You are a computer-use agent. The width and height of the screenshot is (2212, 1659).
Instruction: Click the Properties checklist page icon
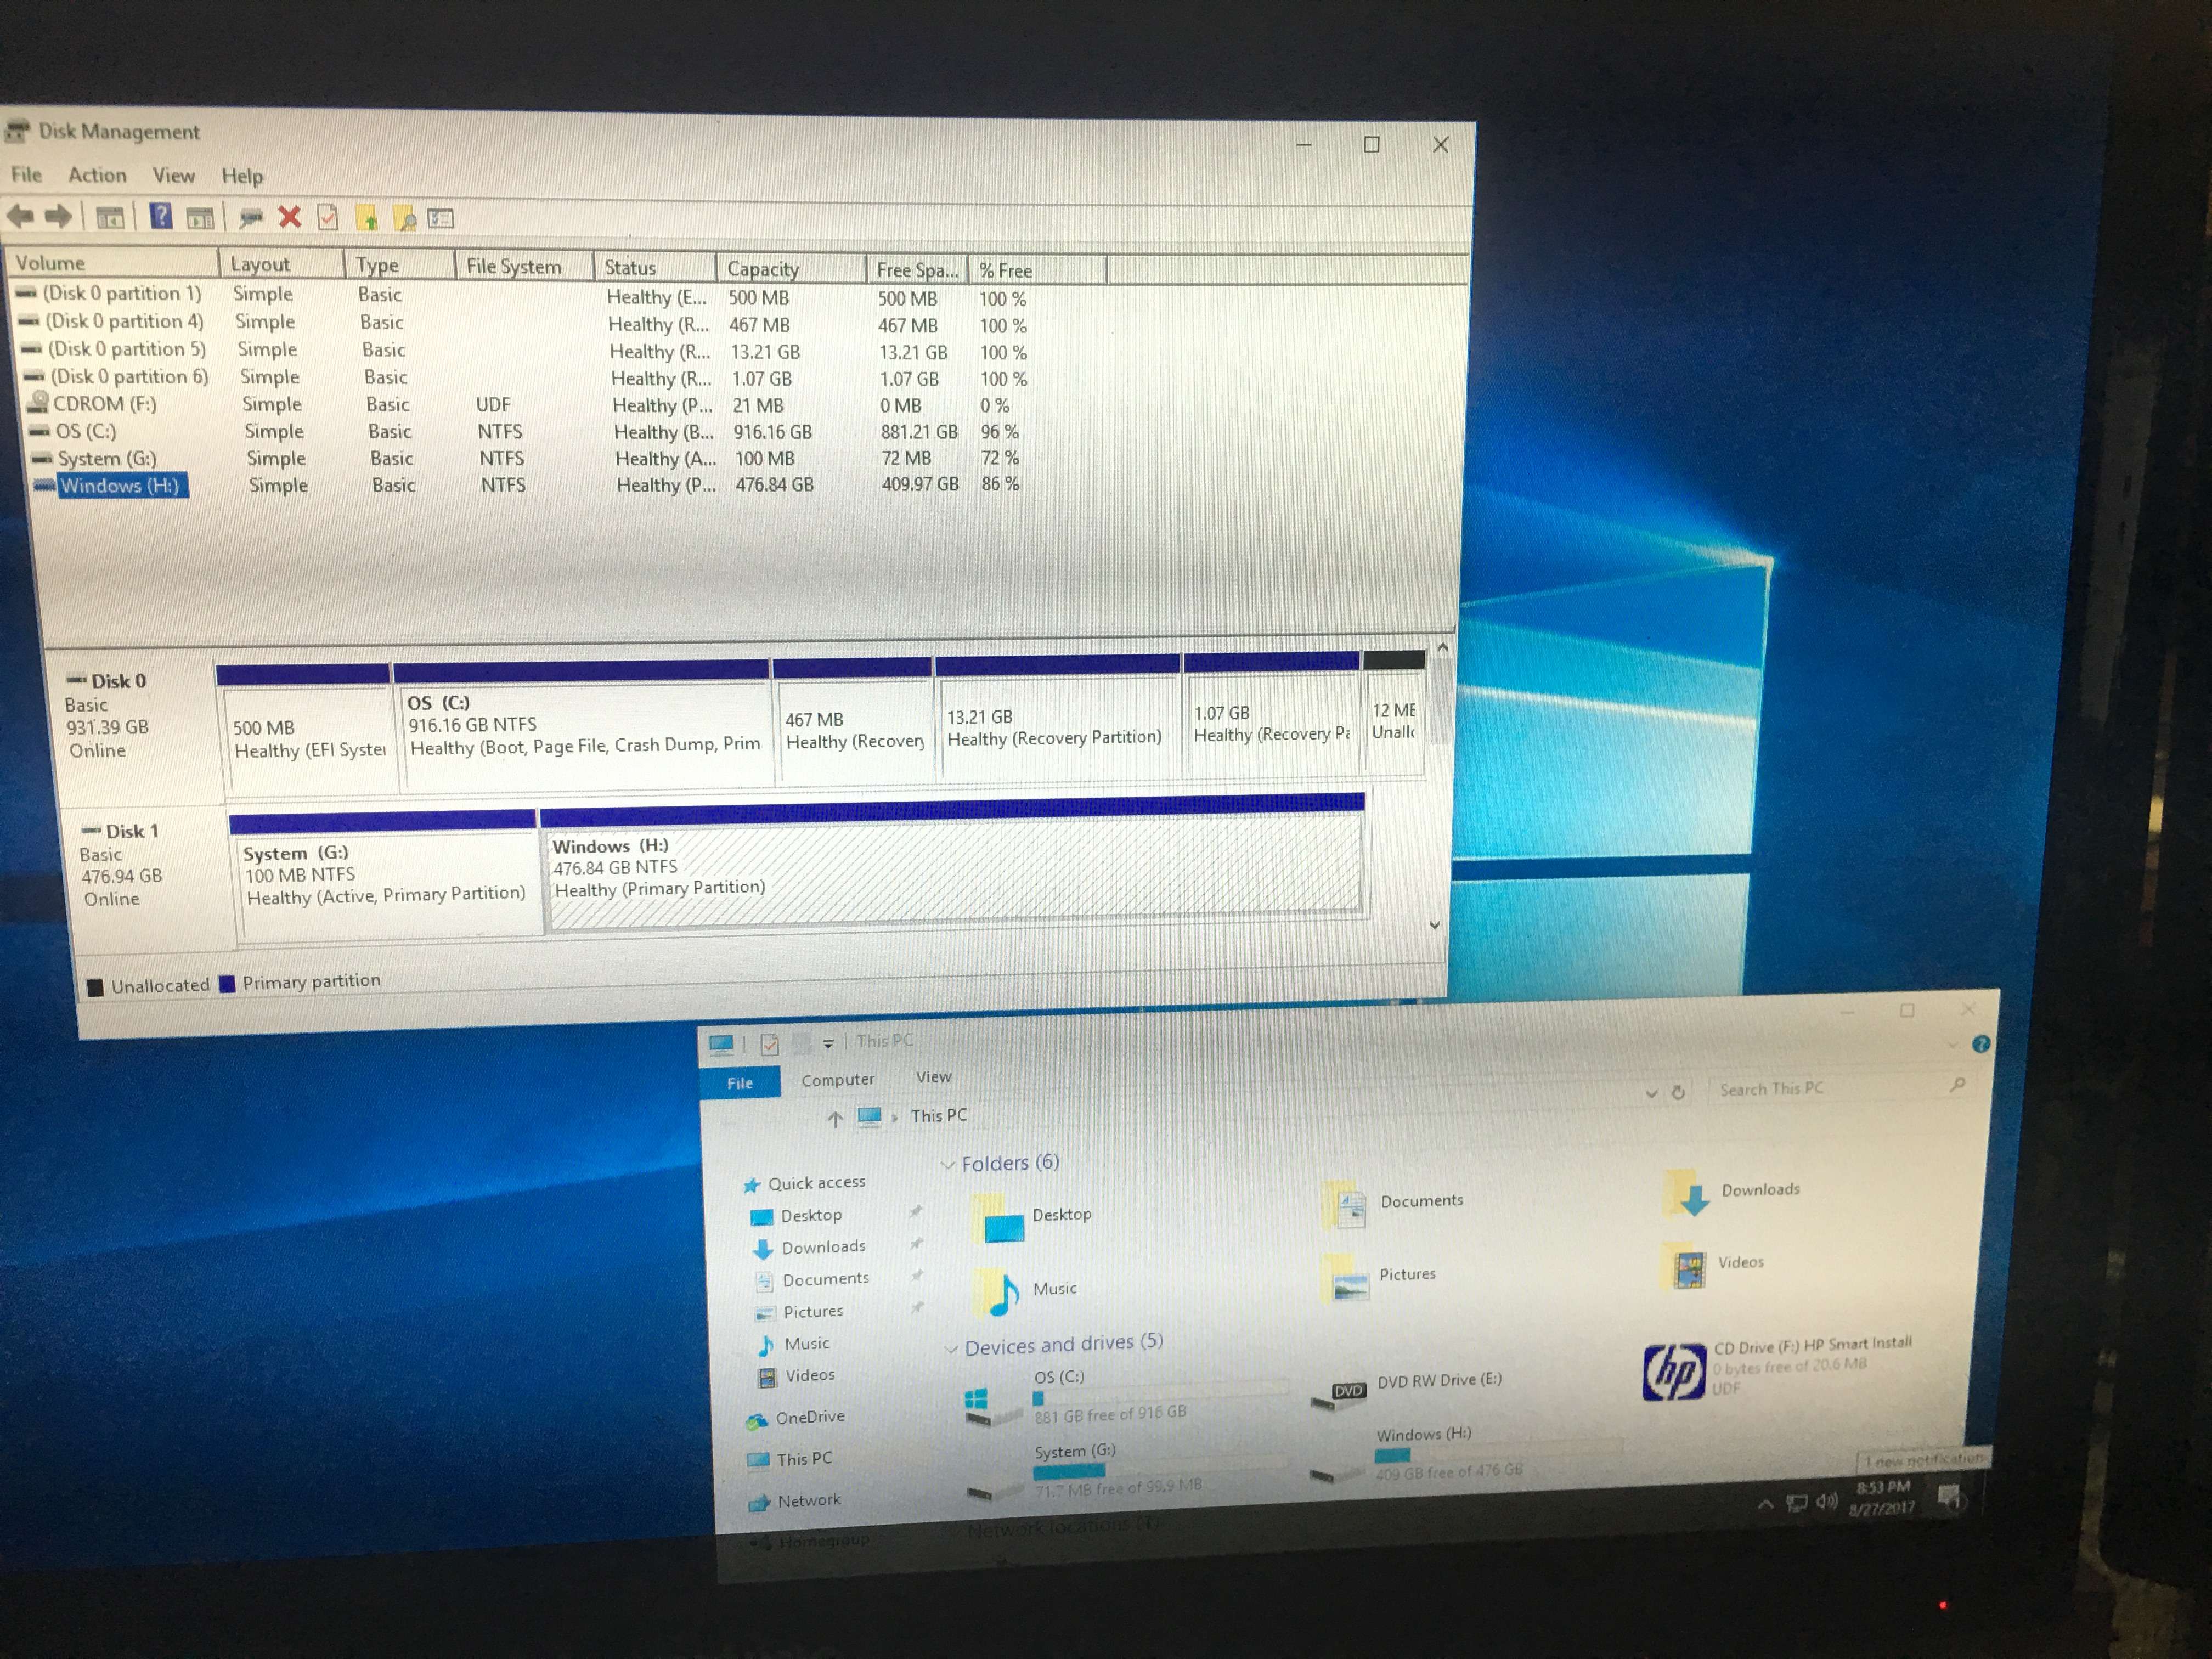(x=328, y=217)
